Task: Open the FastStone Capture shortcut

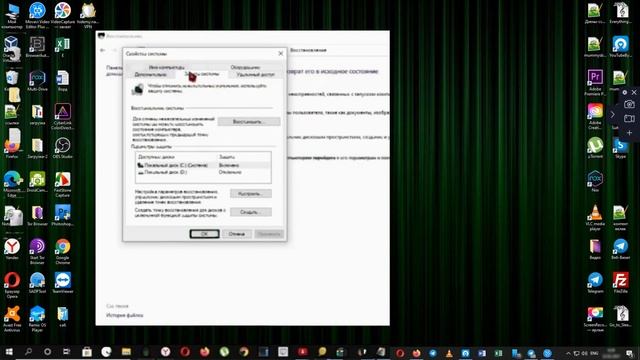Action: point(62,184)
